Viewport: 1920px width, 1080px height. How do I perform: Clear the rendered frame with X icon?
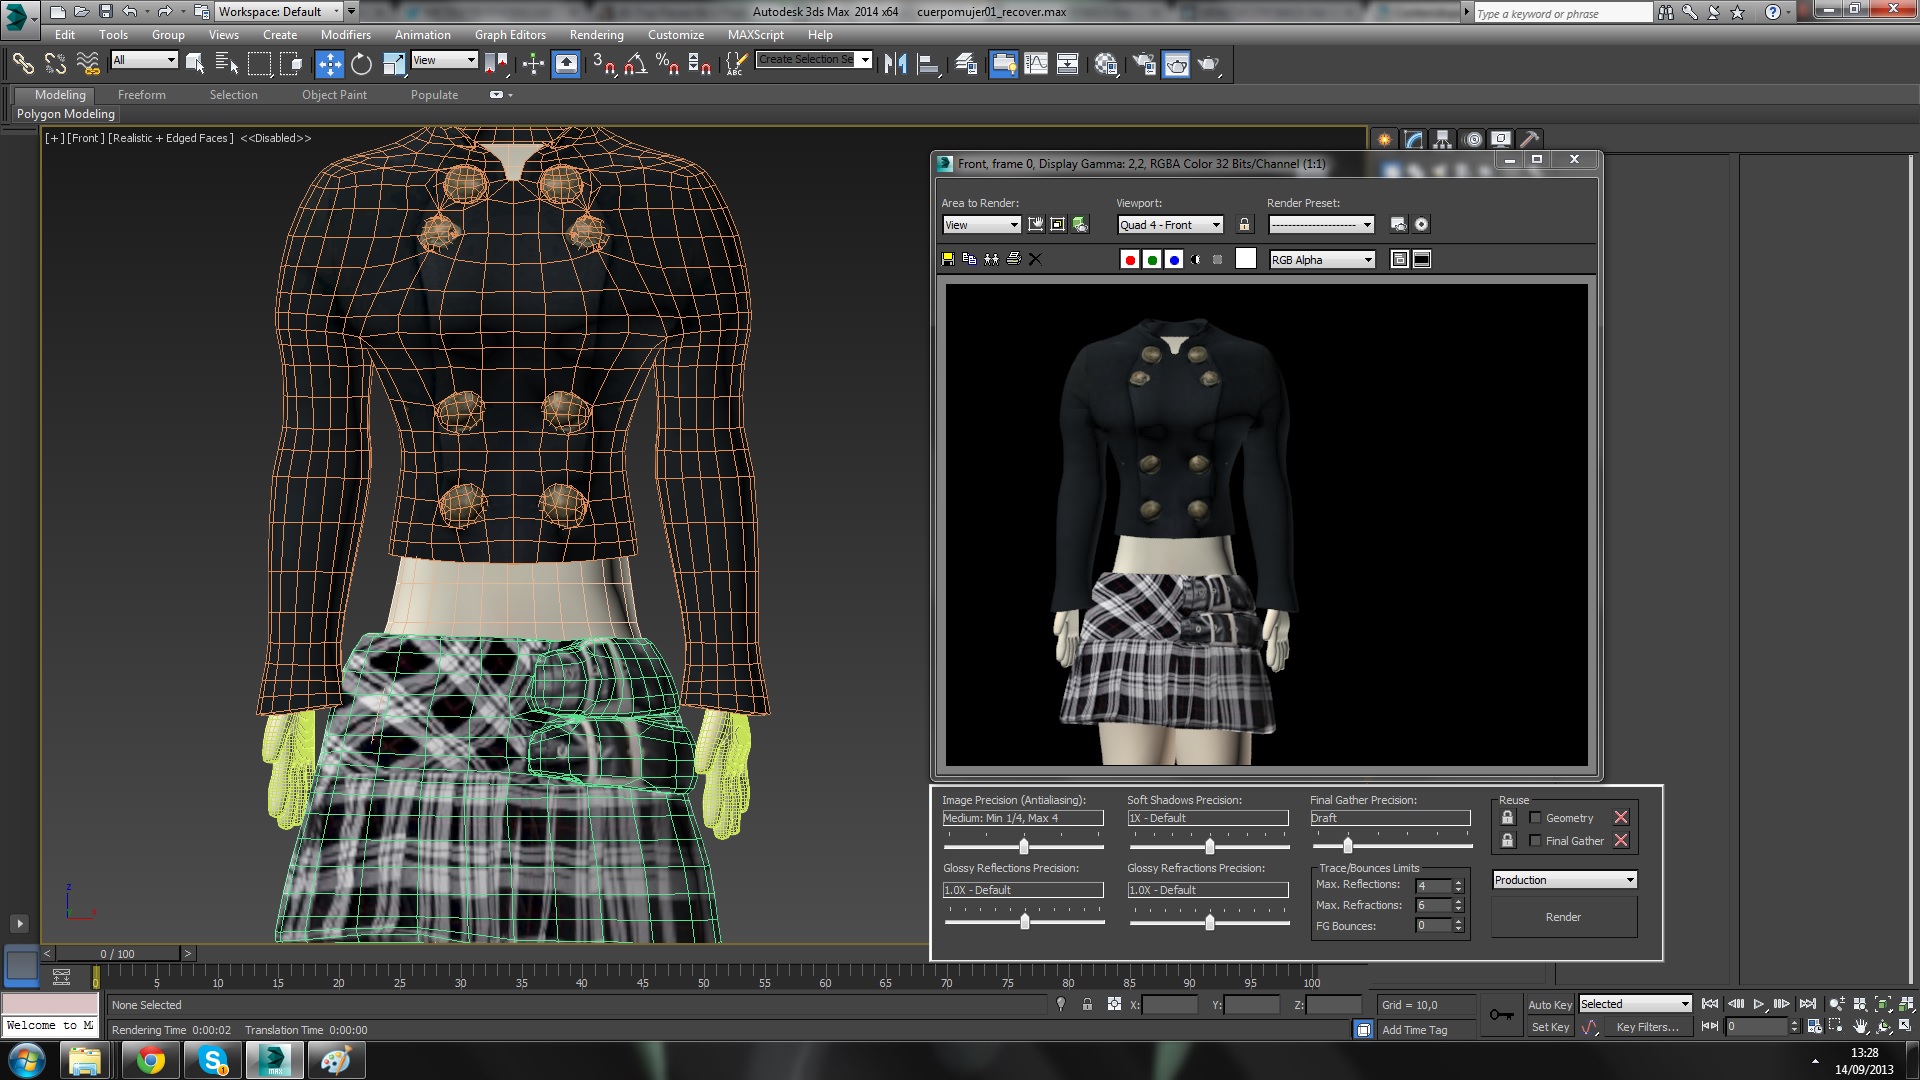(1035, 259)
